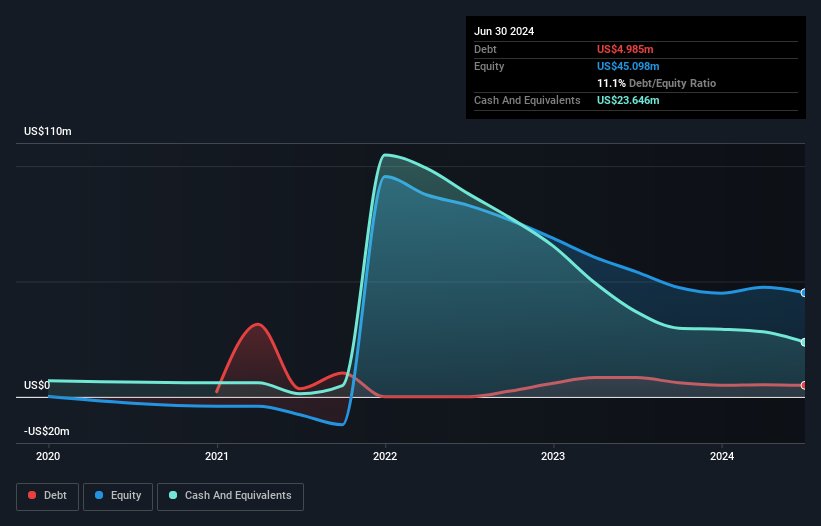Click the Jun 30 2024 tooltip date
The image size is (821, 526).
tap(504, 31)
